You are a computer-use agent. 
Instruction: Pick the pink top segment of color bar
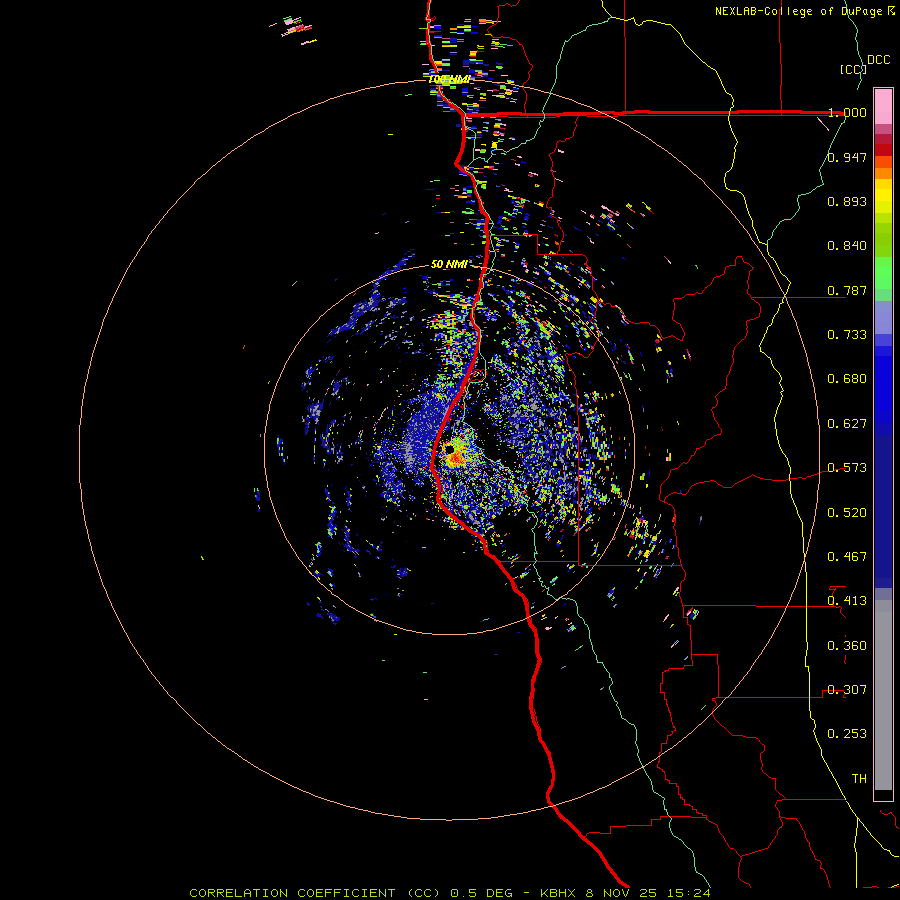(883, 107)
